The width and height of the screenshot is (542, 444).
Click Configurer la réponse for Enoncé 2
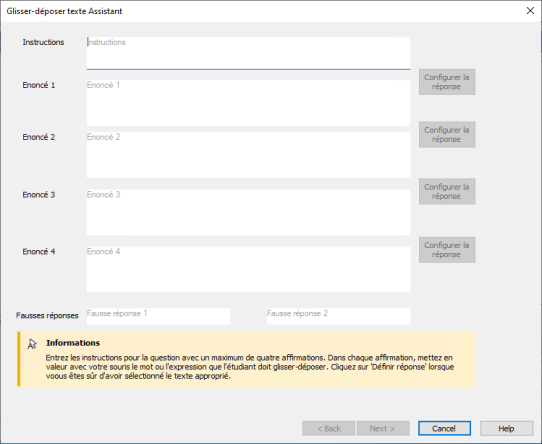447,135
